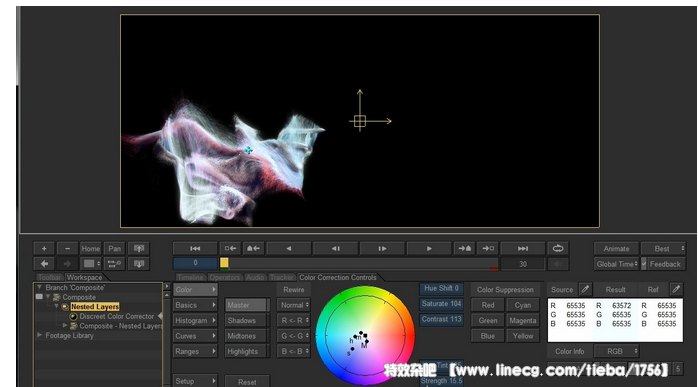Switch to the Operators tab
Viewport: 698px width, 387px height.
[225, 277]
